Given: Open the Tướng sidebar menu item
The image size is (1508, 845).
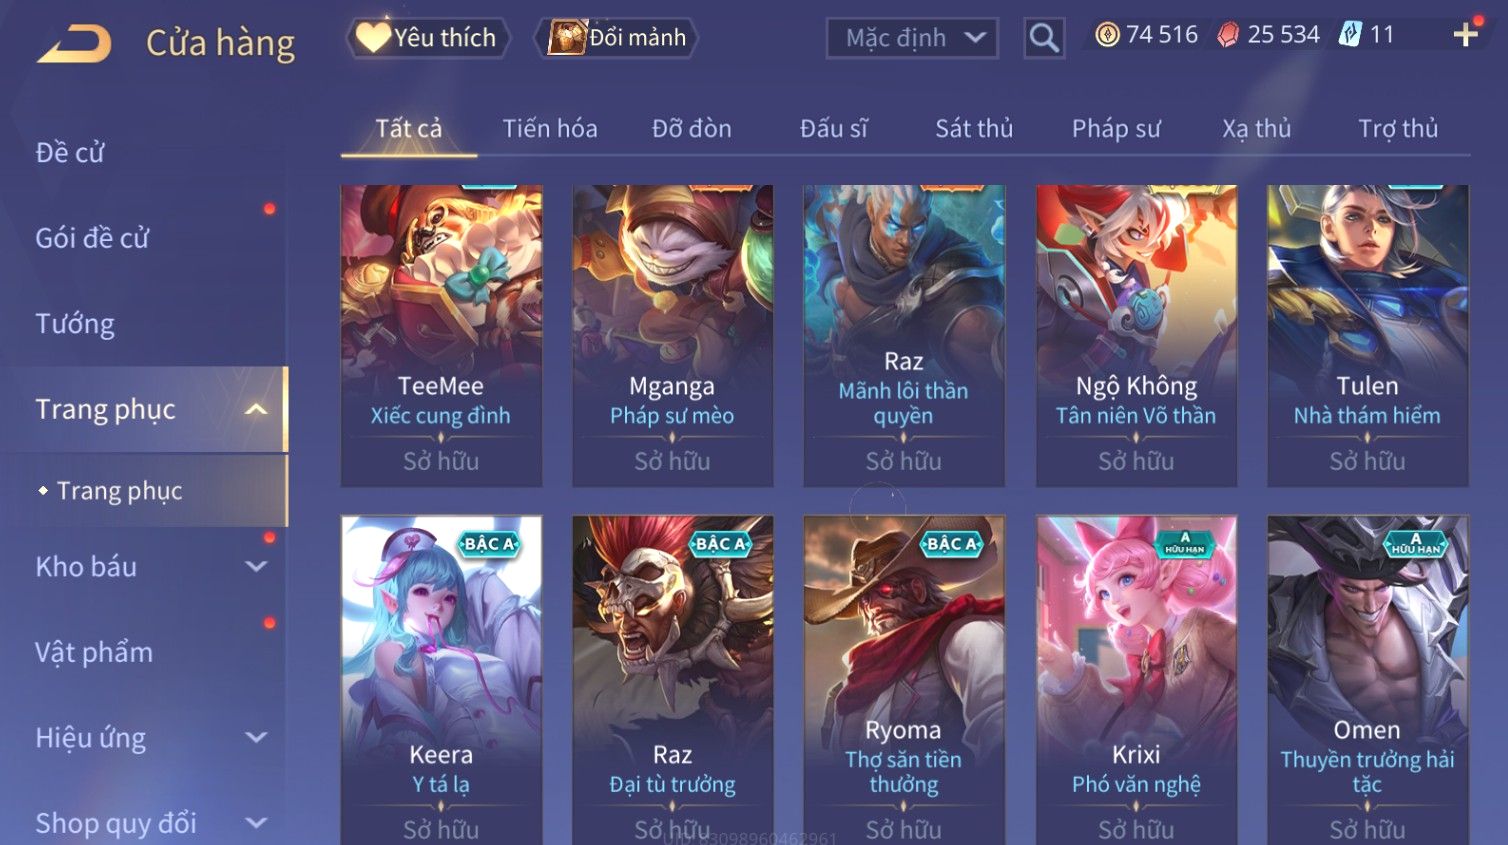Looking at the screenshot, I should 75,324.
